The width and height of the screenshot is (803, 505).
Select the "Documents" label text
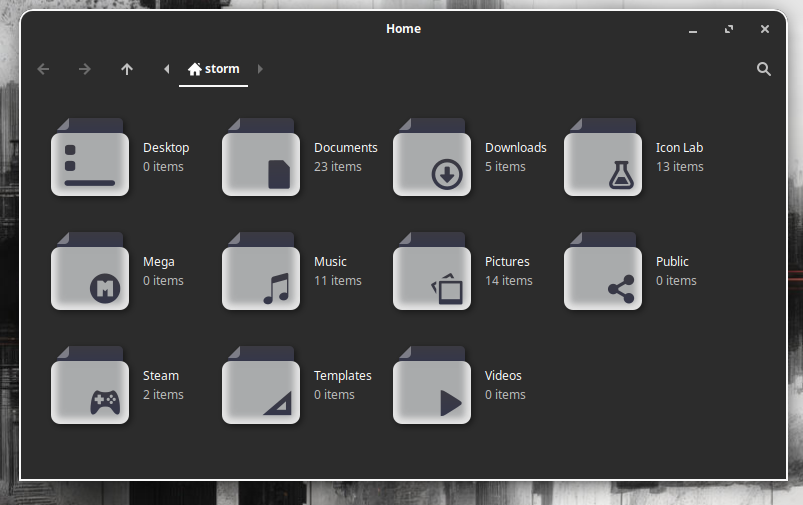point(346,148)
